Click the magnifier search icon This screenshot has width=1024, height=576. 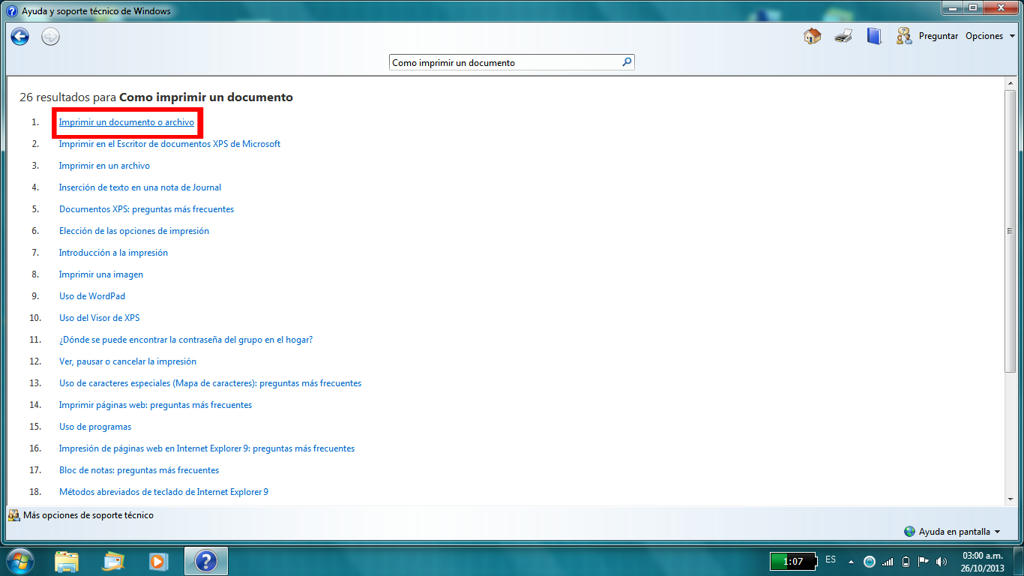pos(626,62)
